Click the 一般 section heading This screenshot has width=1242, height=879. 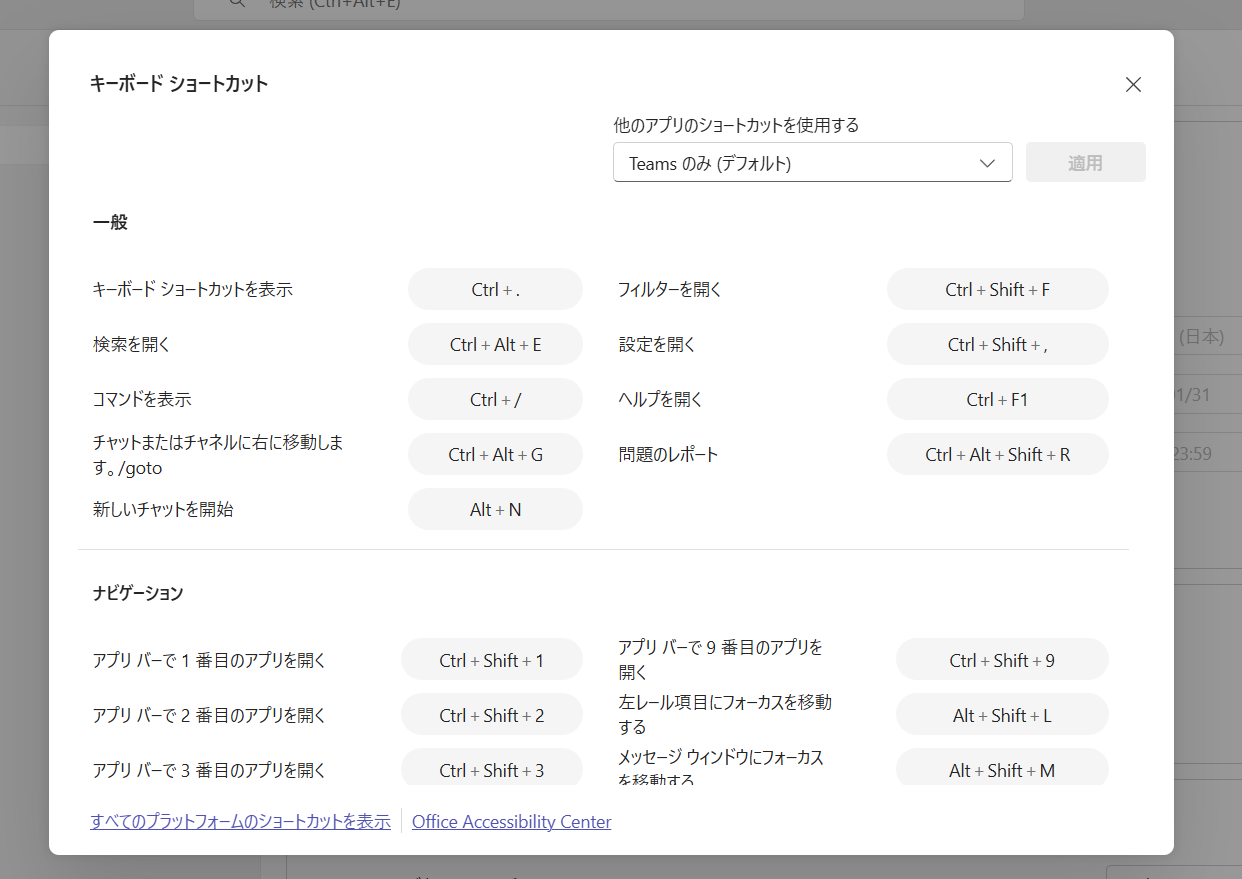(110, 223)
